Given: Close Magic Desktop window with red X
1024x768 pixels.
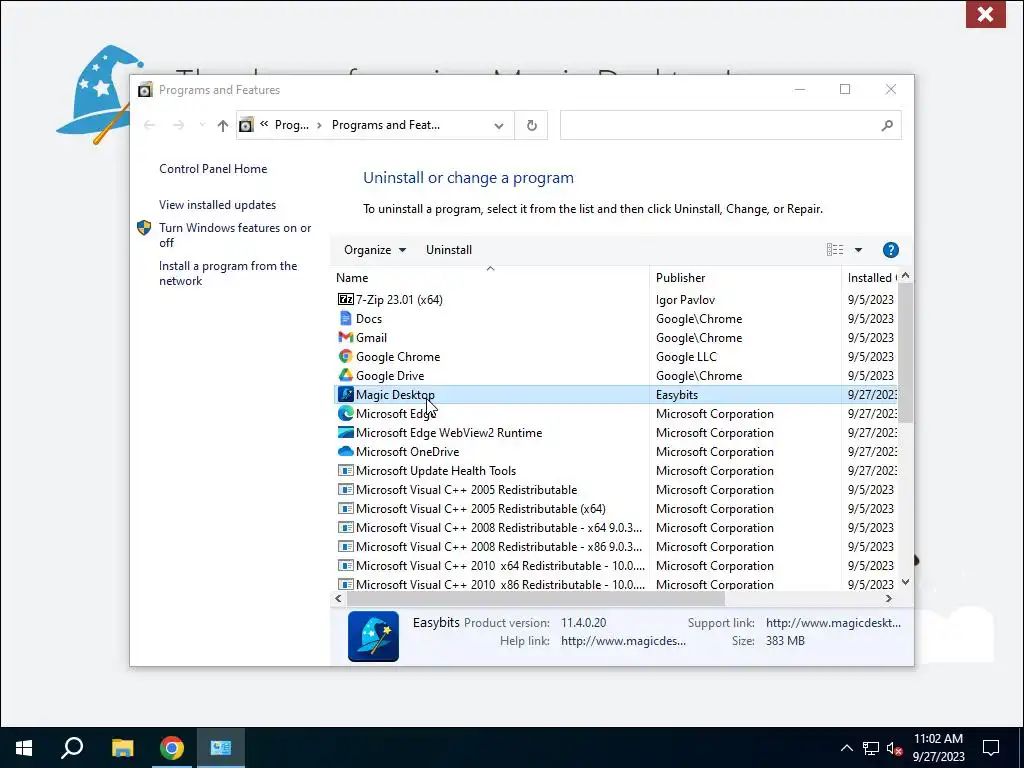Looking at the screenshot, I should click(x=985, y=14).
